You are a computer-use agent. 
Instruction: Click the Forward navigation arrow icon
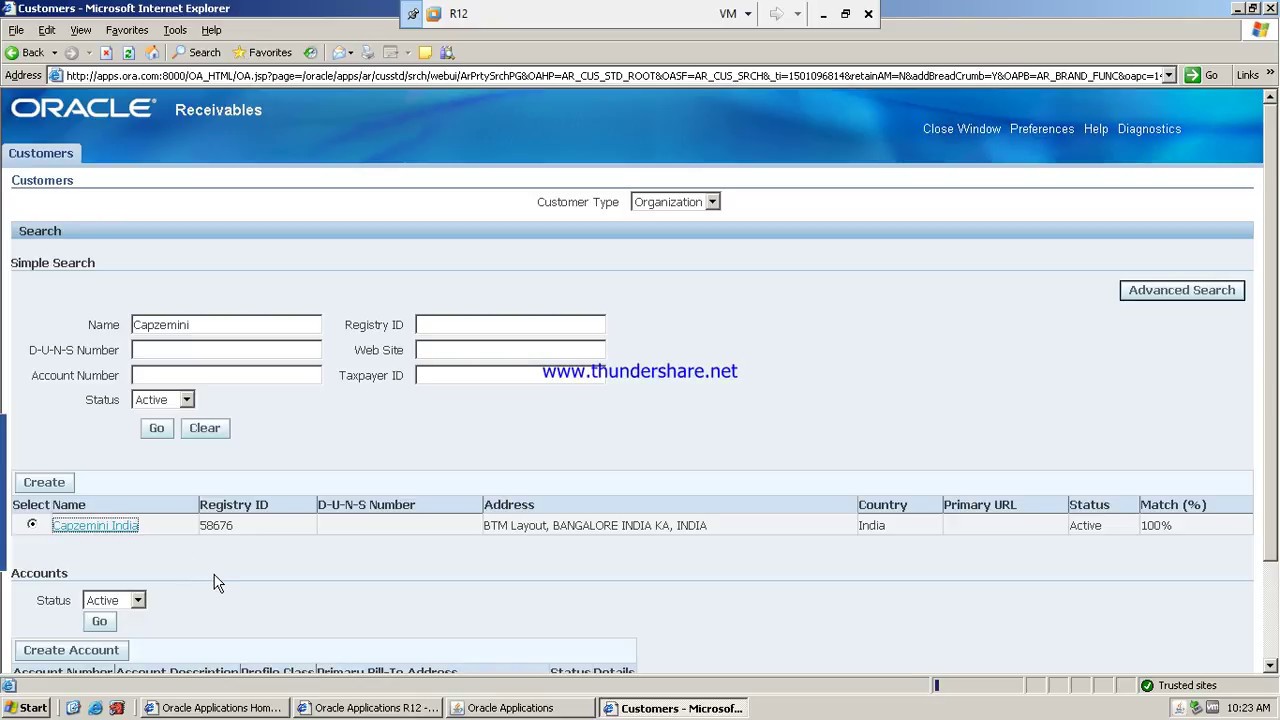(x=72, y=53)
